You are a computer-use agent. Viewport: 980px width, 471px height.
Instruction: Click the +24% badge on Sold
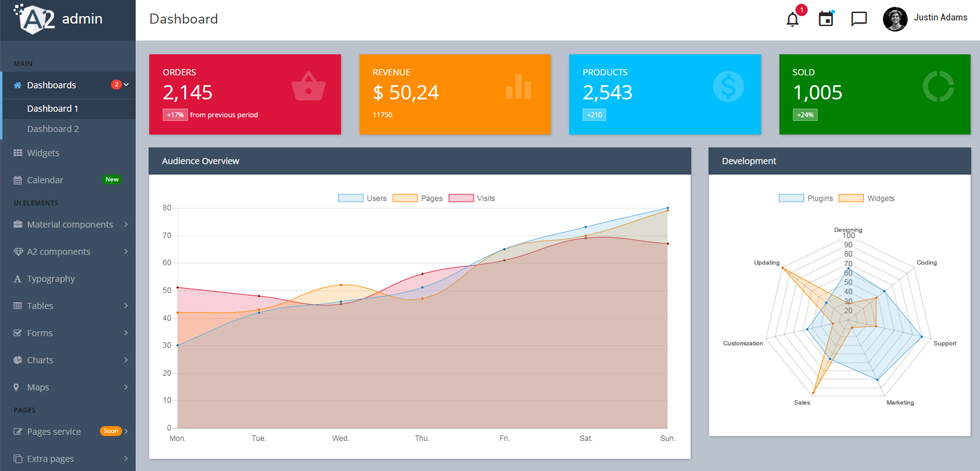pyautogui.click(x=805, y=115)
